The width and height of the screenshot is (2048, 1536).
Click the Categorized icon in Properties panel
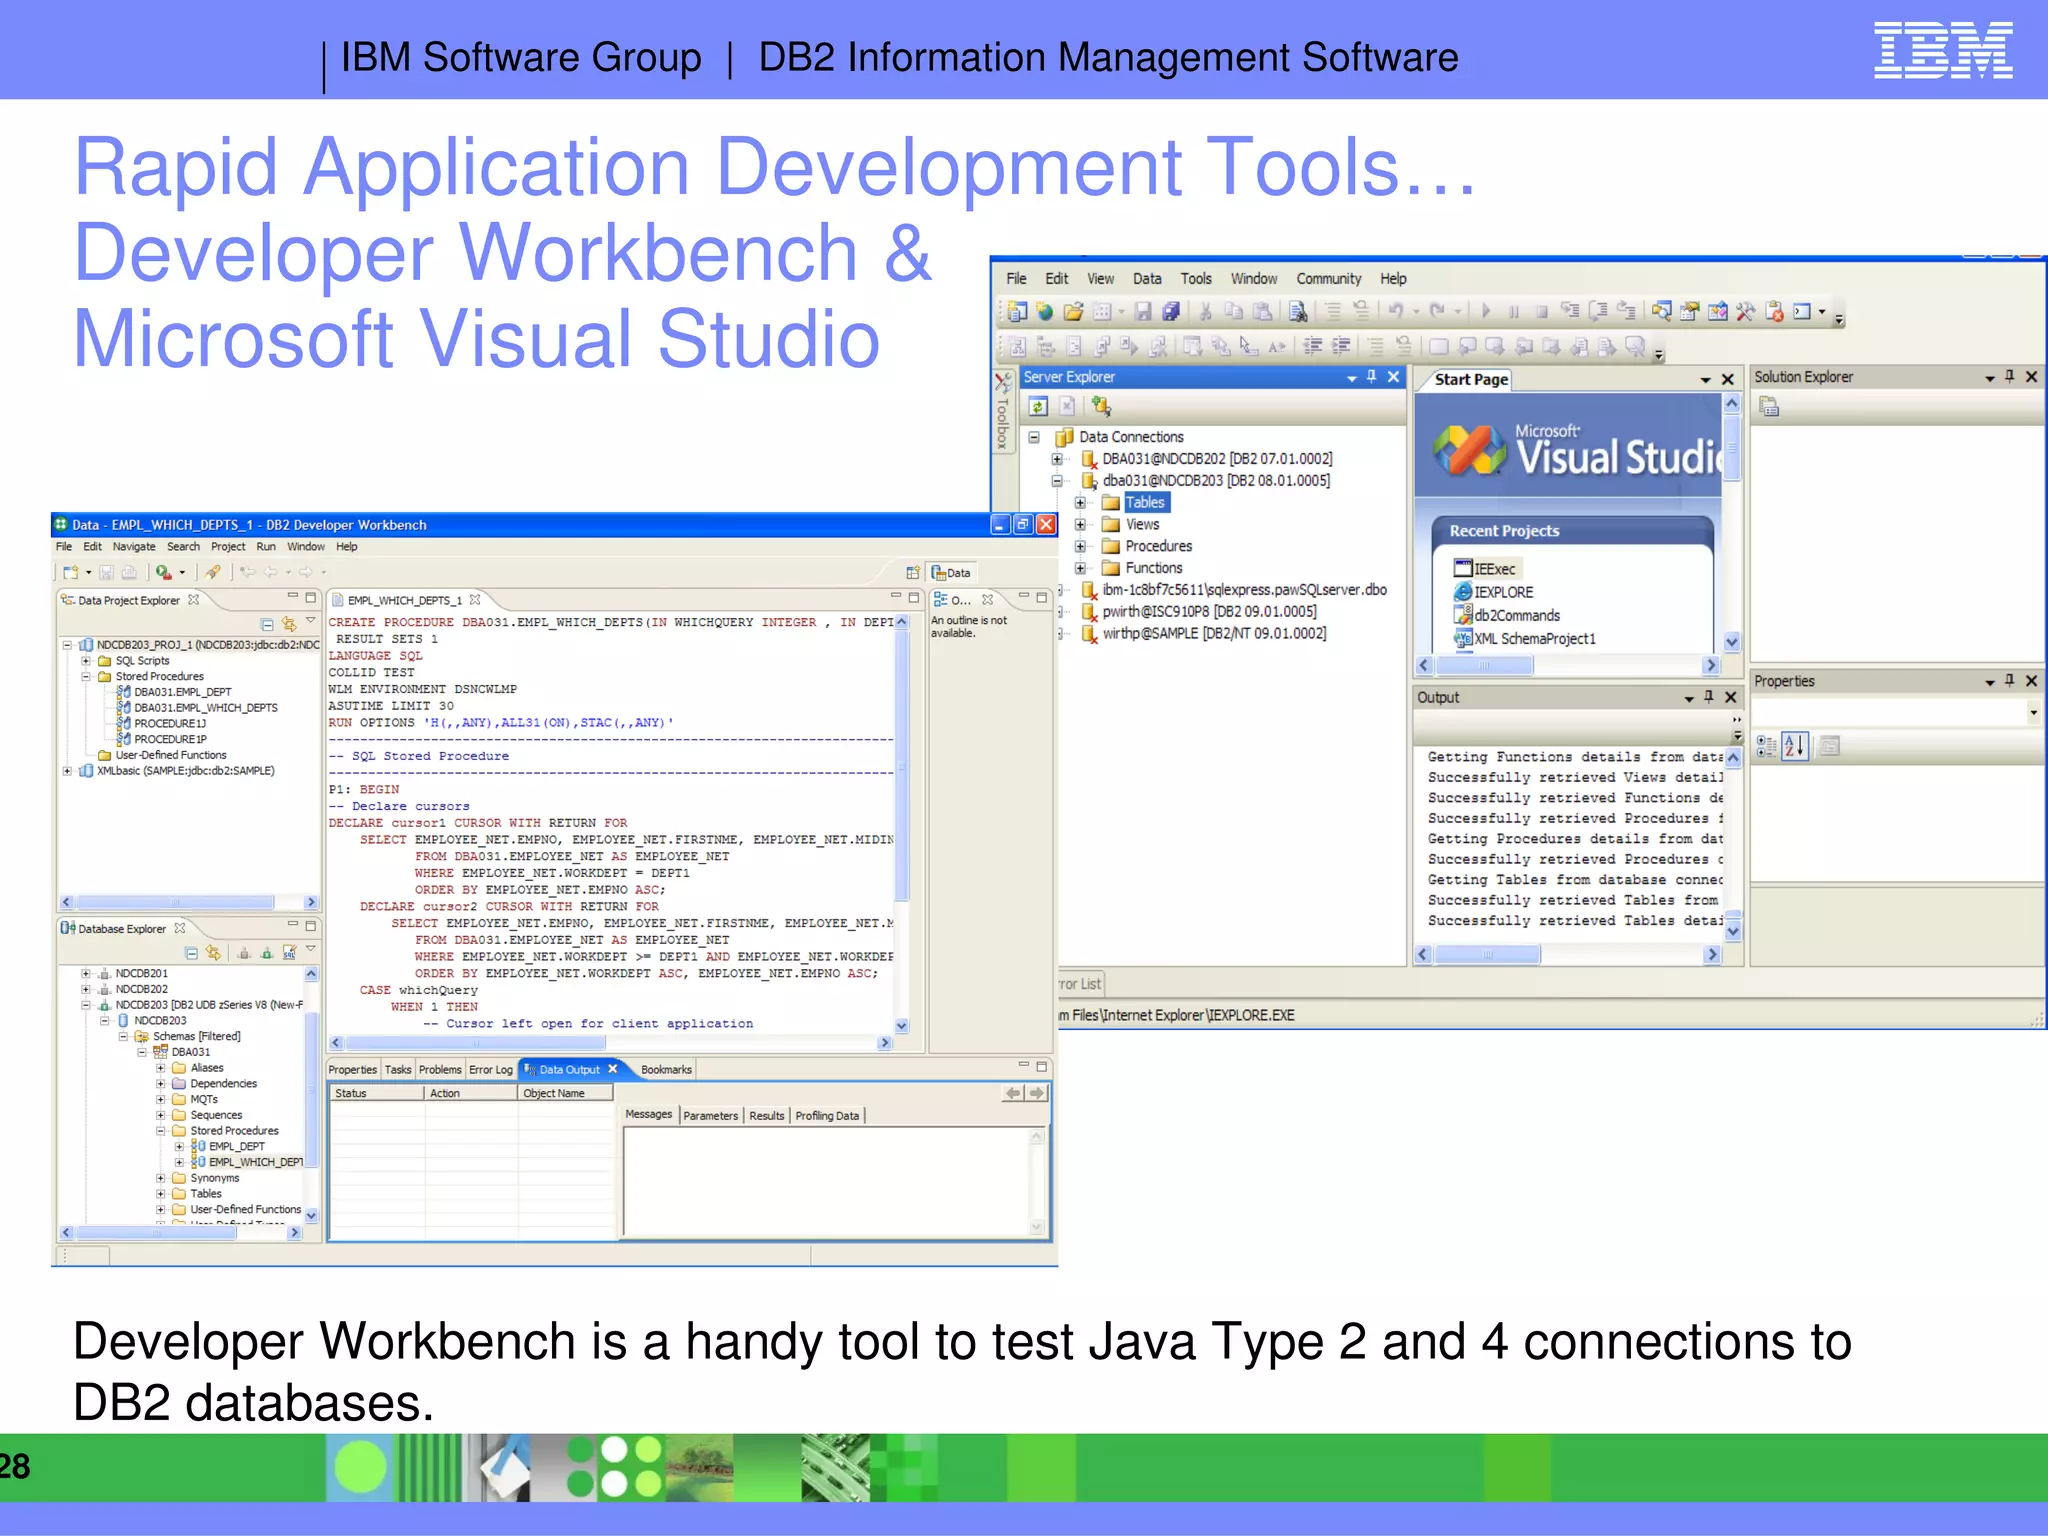pyautogui.click(x=1766, y=746)
